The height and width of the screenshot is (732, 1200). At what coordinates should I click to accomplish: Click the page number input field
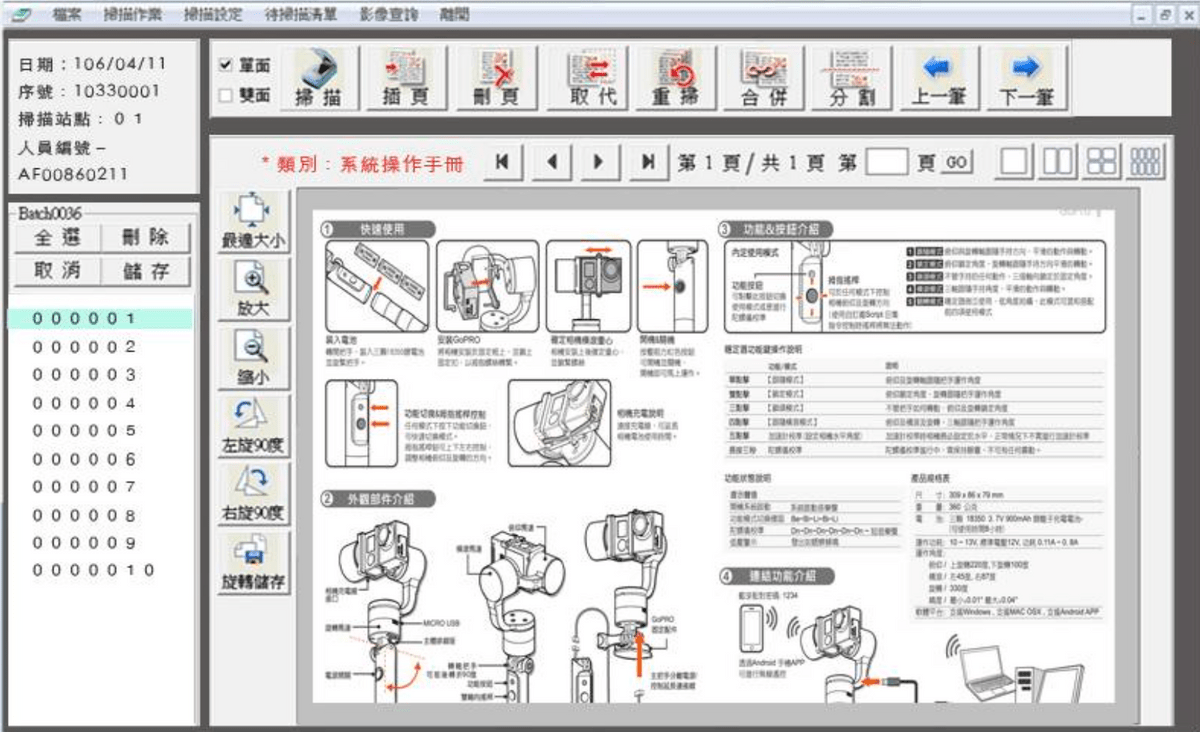pyautogui.click(x=886, y=162)
